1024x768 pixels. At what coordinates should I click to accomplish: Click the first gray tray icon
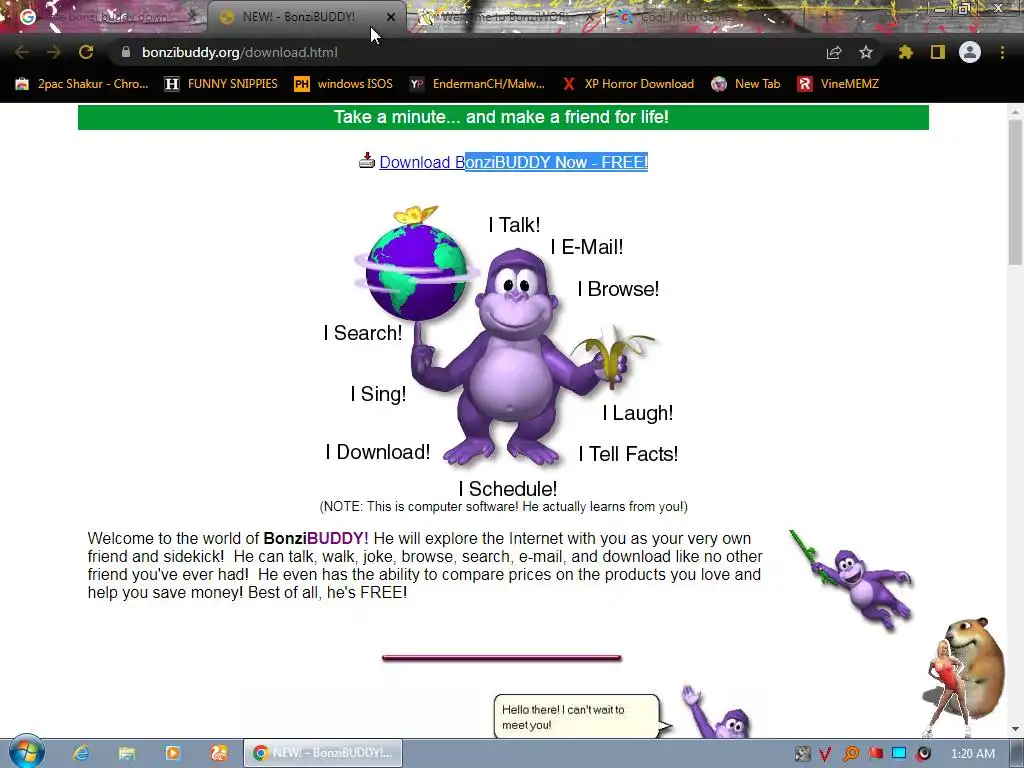pos(802,754)
